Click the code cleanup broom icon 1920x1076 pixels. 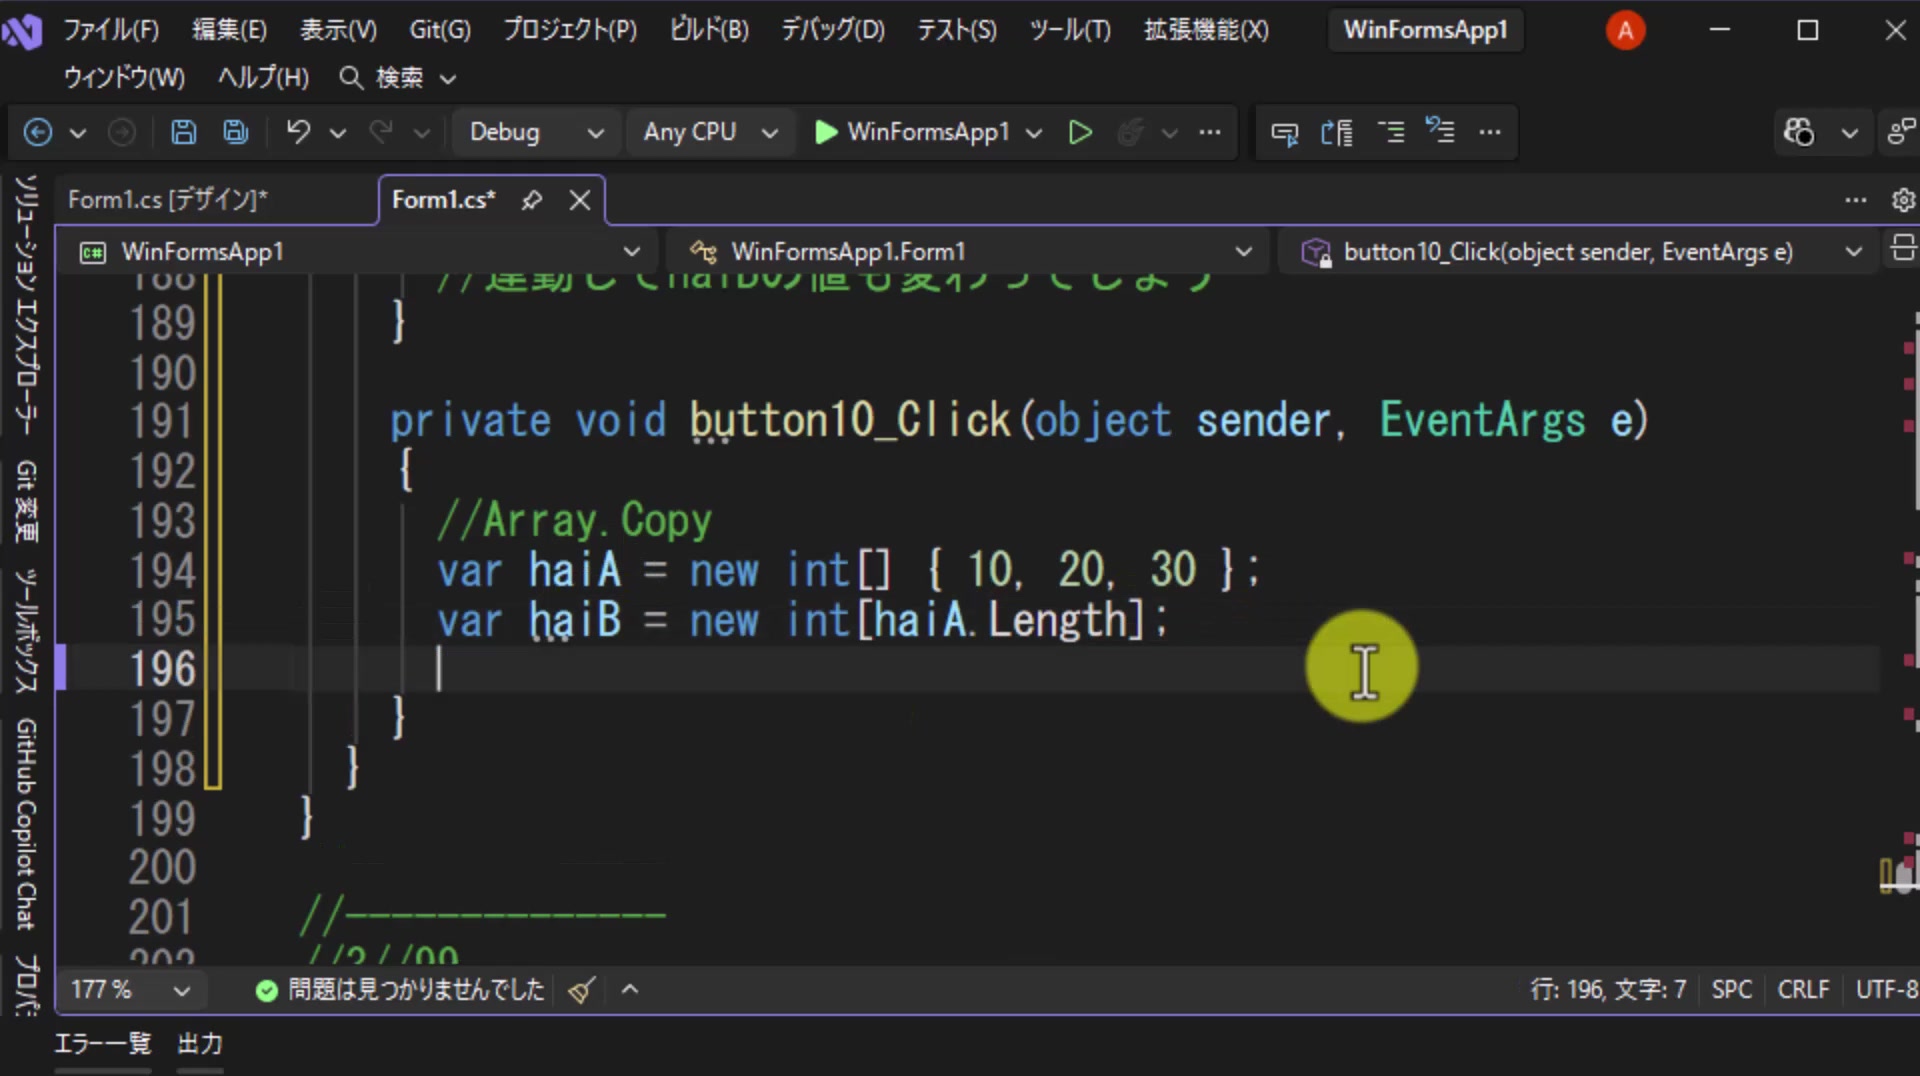click(581, 990)
